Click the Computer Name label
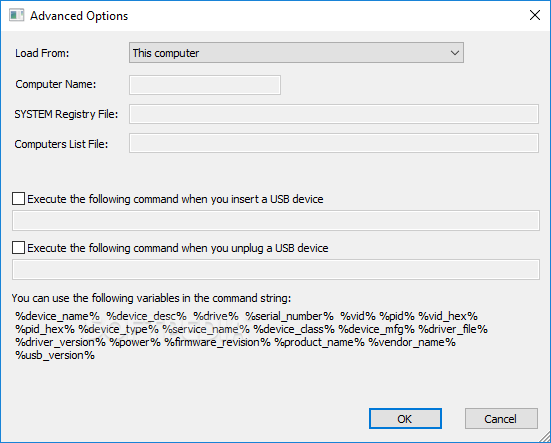Image resolution: width=551 pixels, height=443 pixels. [x=56, y=84]
